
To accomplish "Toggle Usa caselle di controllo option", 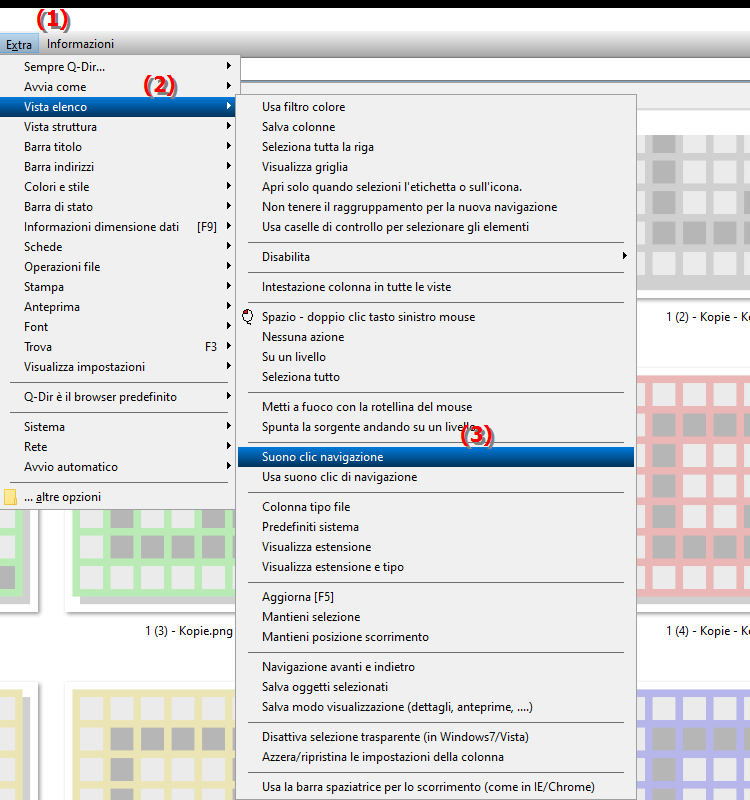I will (436, 227).
